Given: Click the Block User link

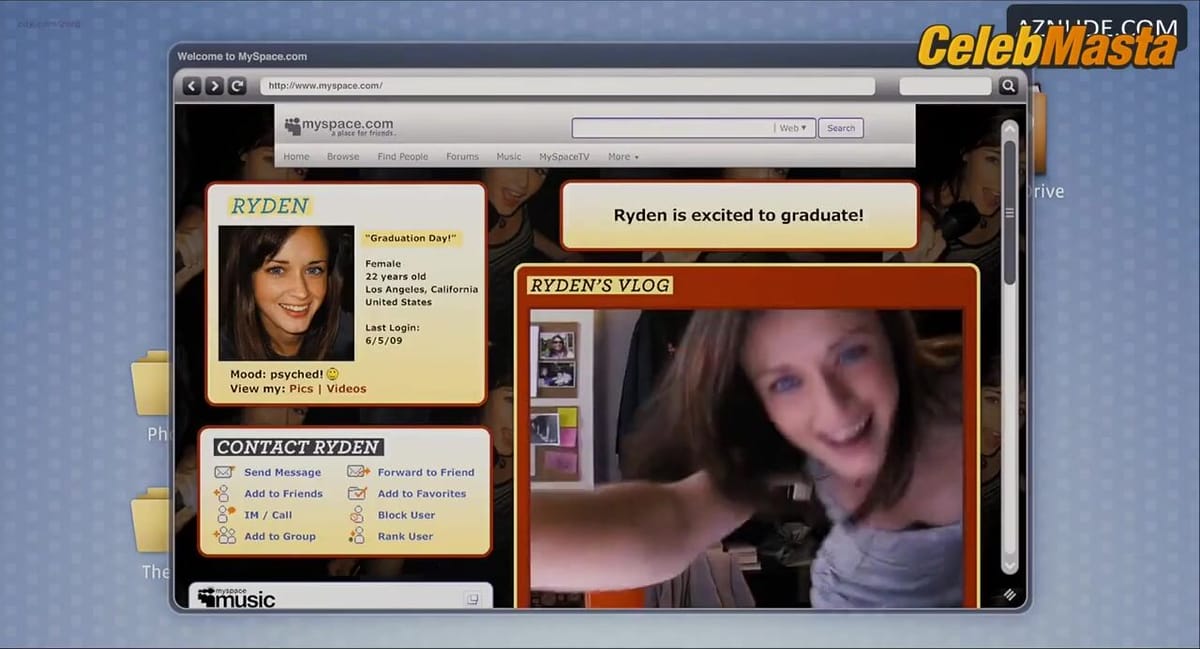Looking at the screenshot, I should 406,515.
